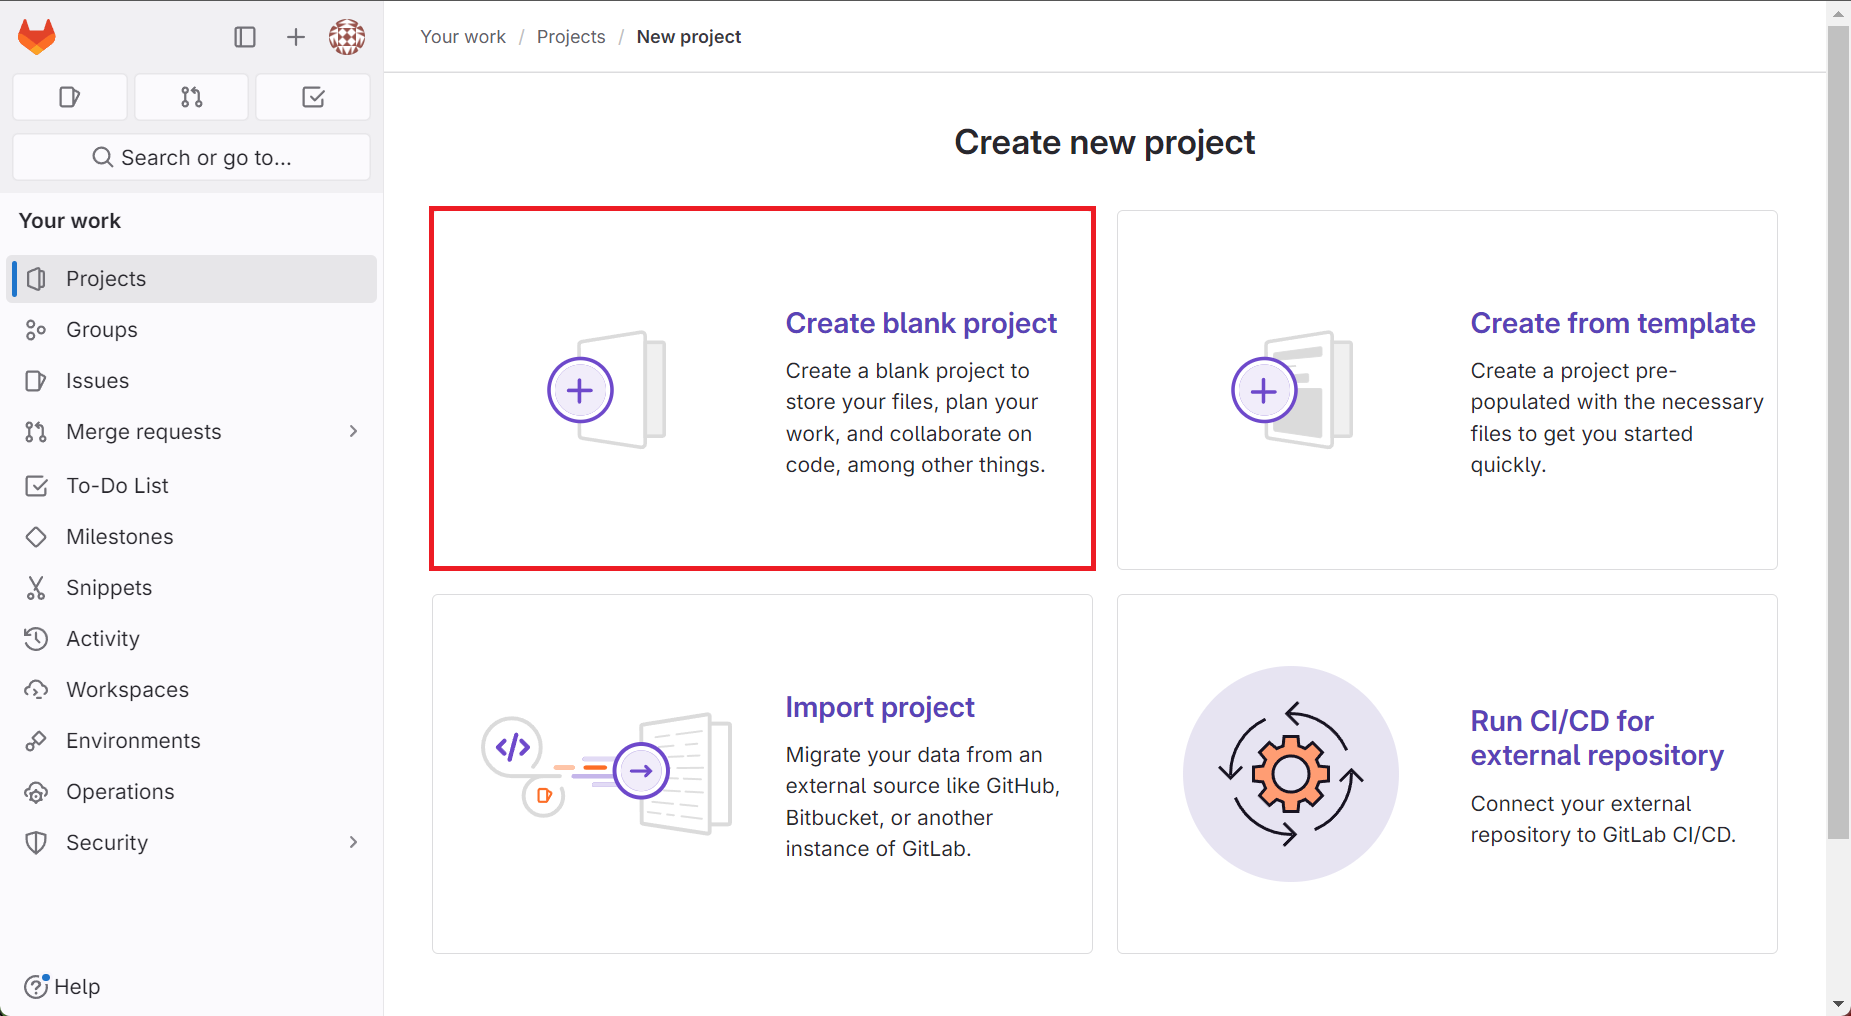Expand the Security sidebar section
Image resolution: width=1851 pixels, height=1016 pixels.
[x=353, y=842]
